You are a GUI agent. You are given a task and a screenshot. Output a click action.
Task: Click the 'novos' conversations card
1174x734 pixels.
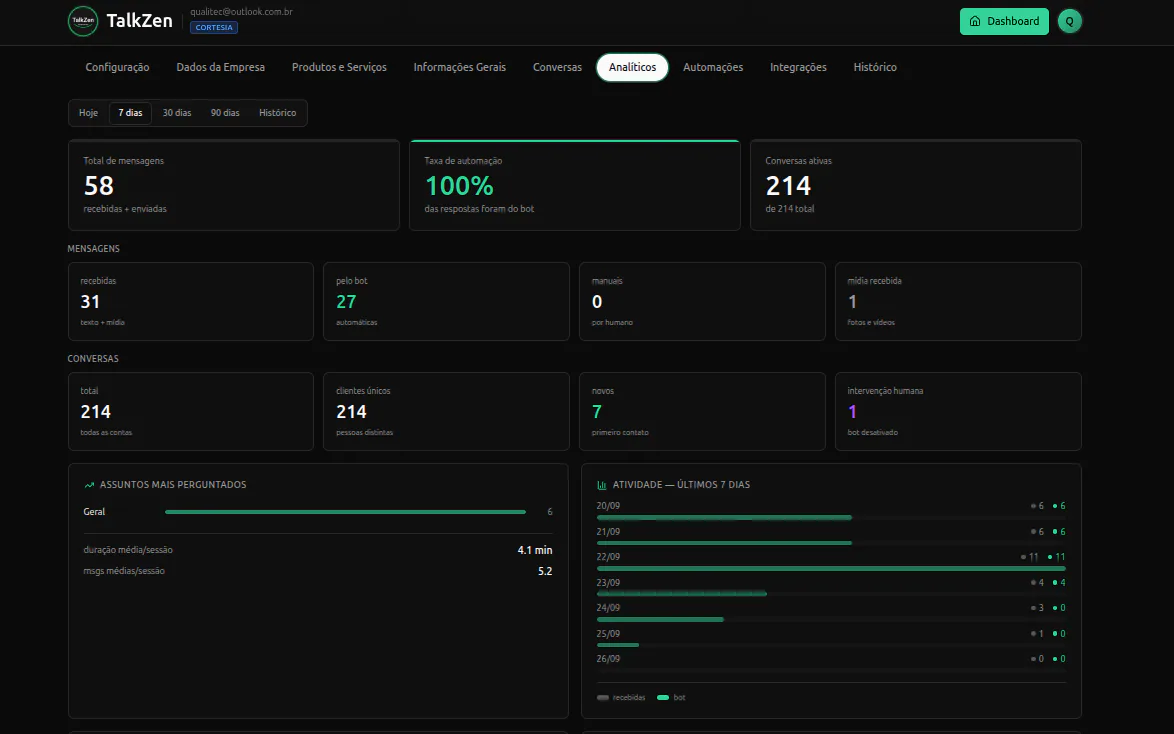[x=702, y=412]
